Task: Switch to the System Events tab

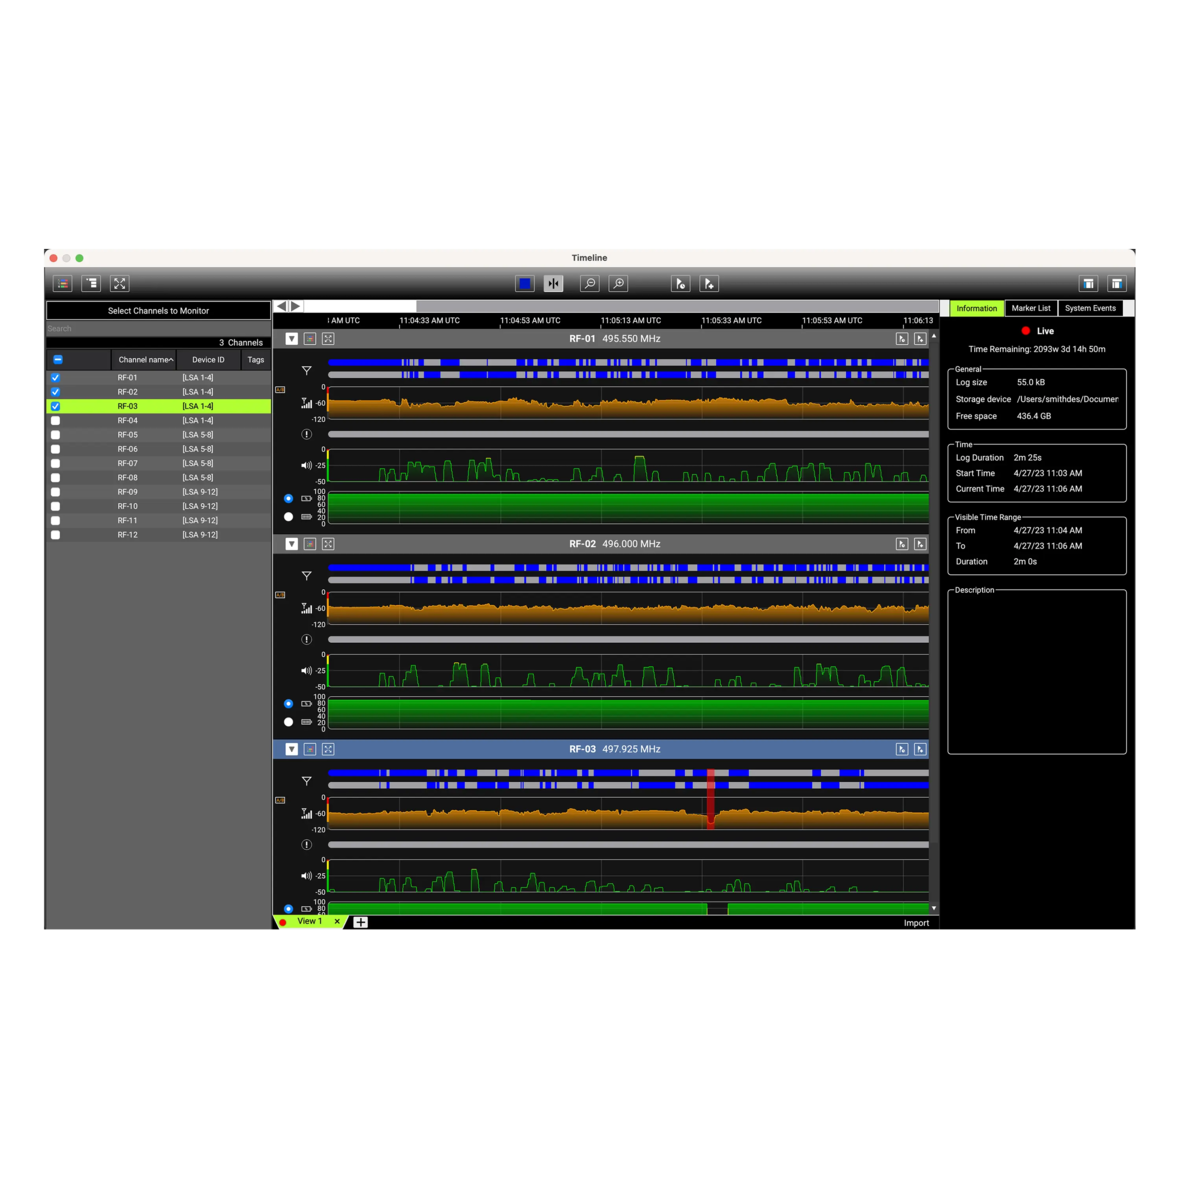Action: (x=1090, y=309)
